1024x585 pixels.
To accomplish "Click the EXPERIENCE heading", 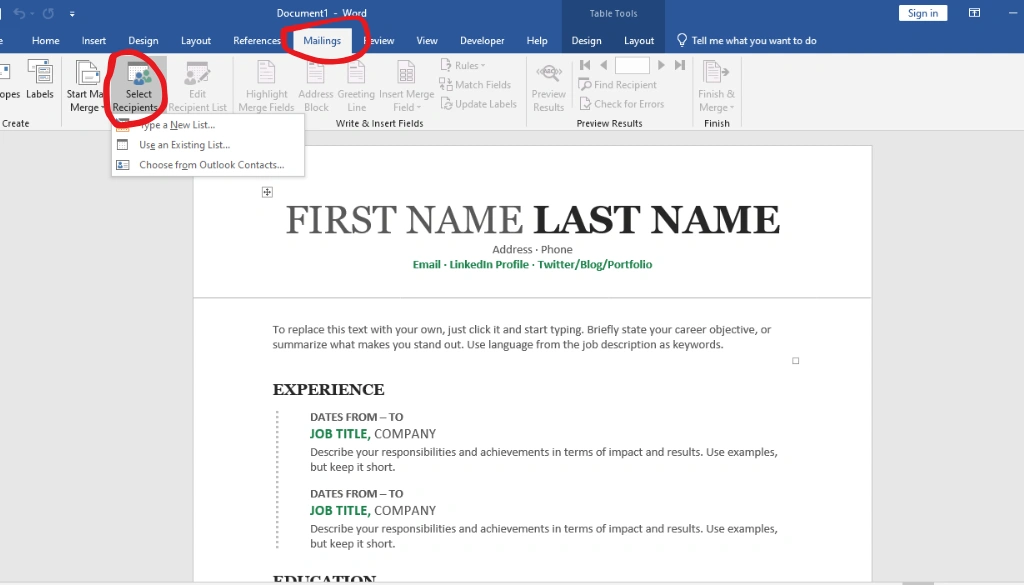I will coord(328,390).
